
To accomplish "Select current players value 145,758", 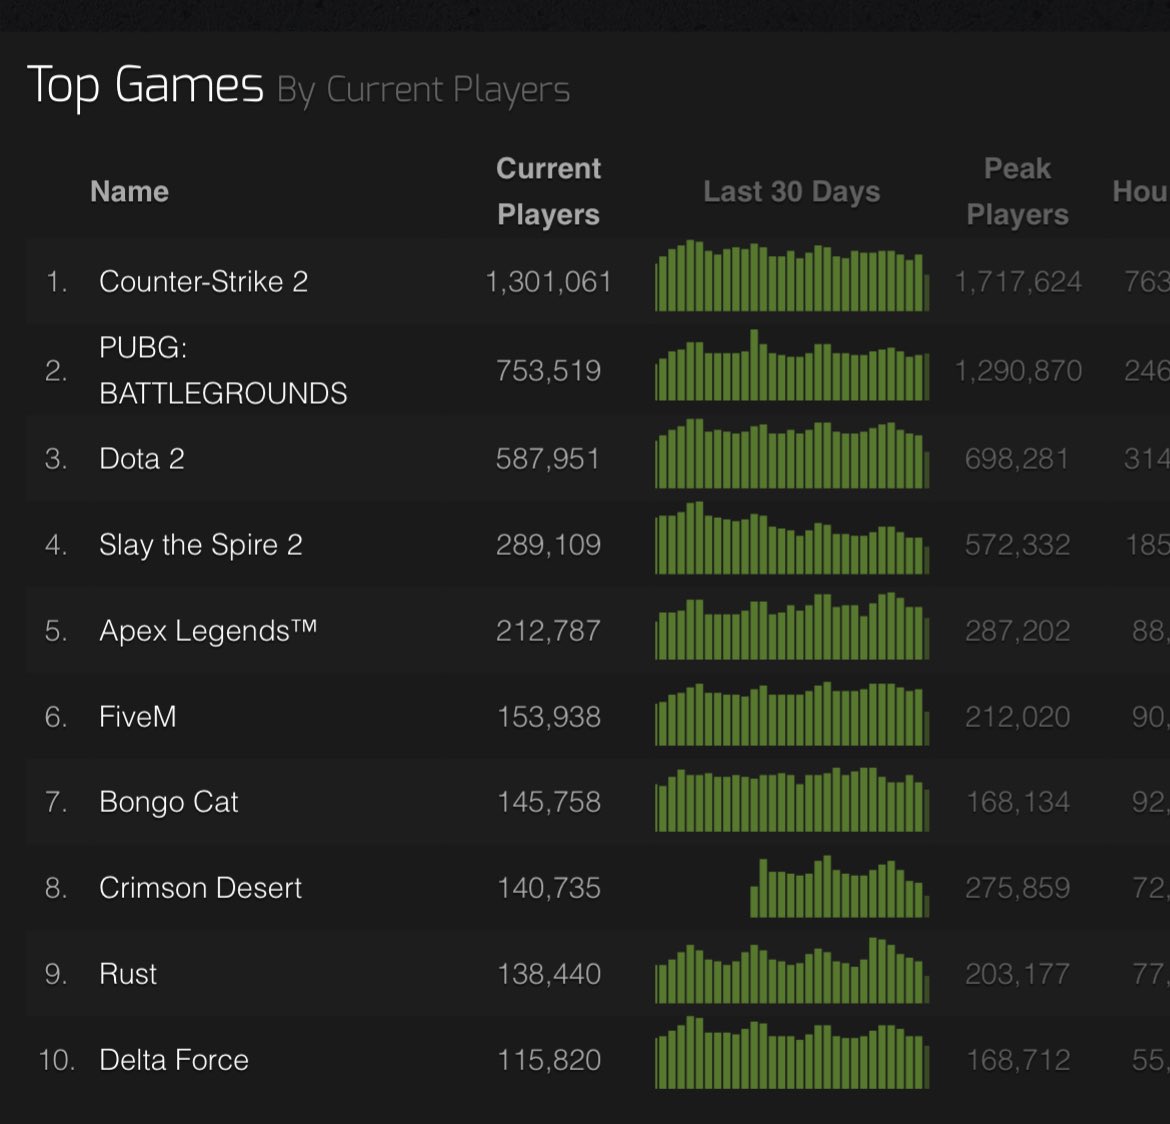I will 548,802.
